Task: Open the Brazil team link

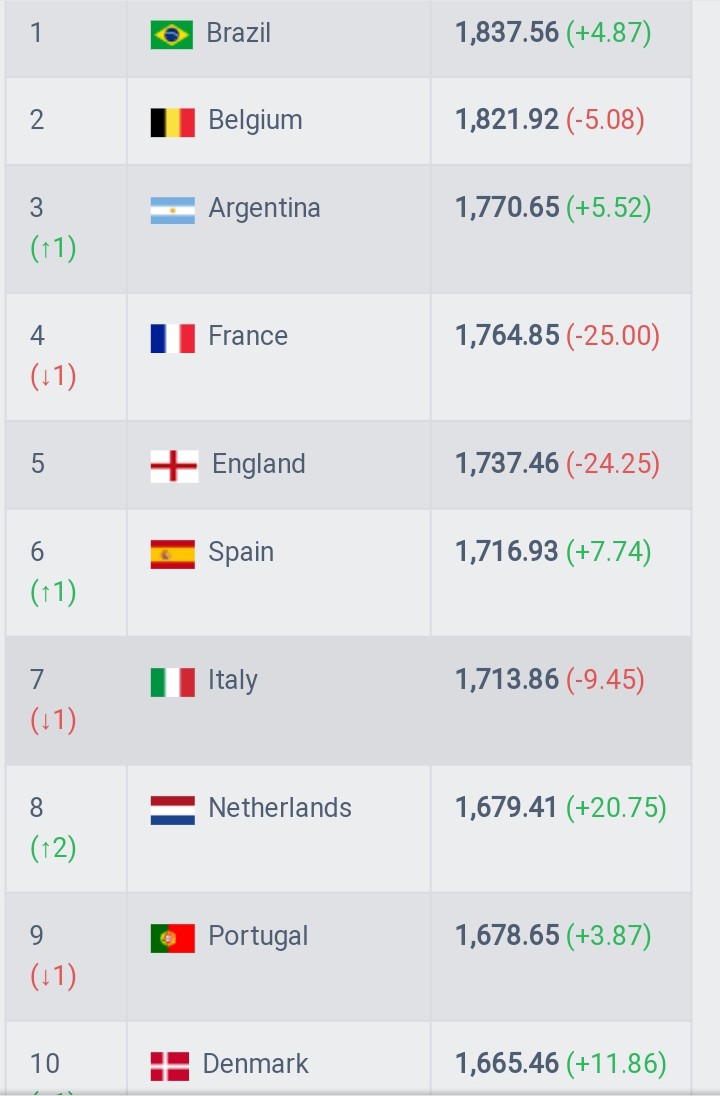Action: click(238, 33)
